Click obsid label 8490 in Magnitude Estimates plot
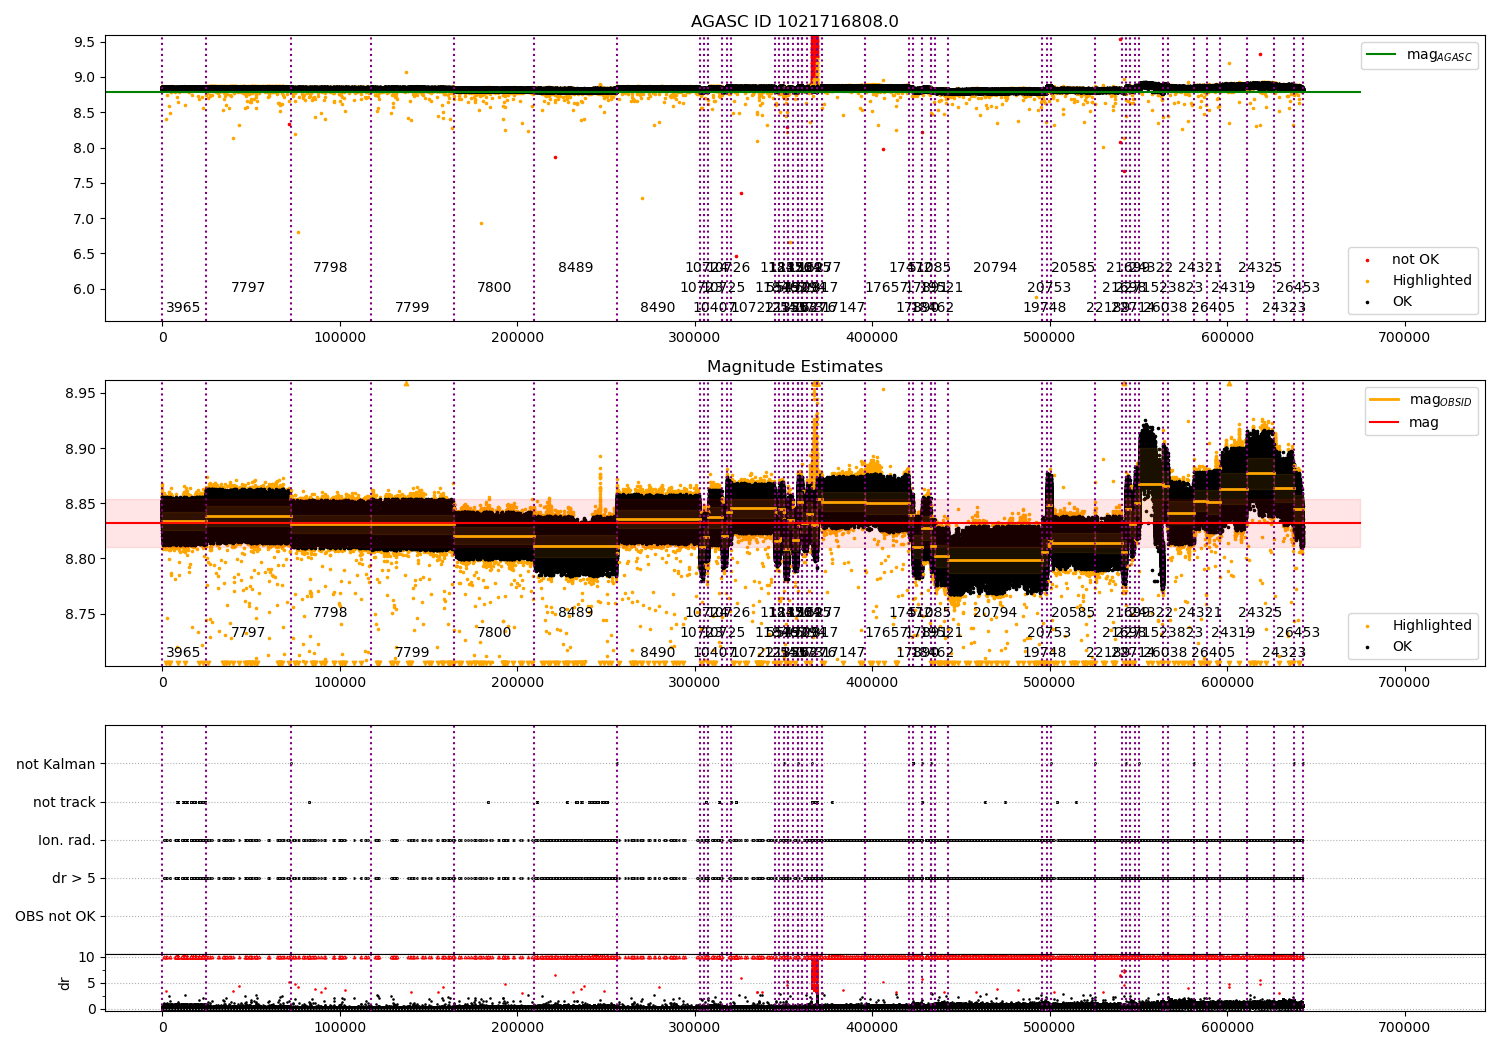 tap(658, 653)
